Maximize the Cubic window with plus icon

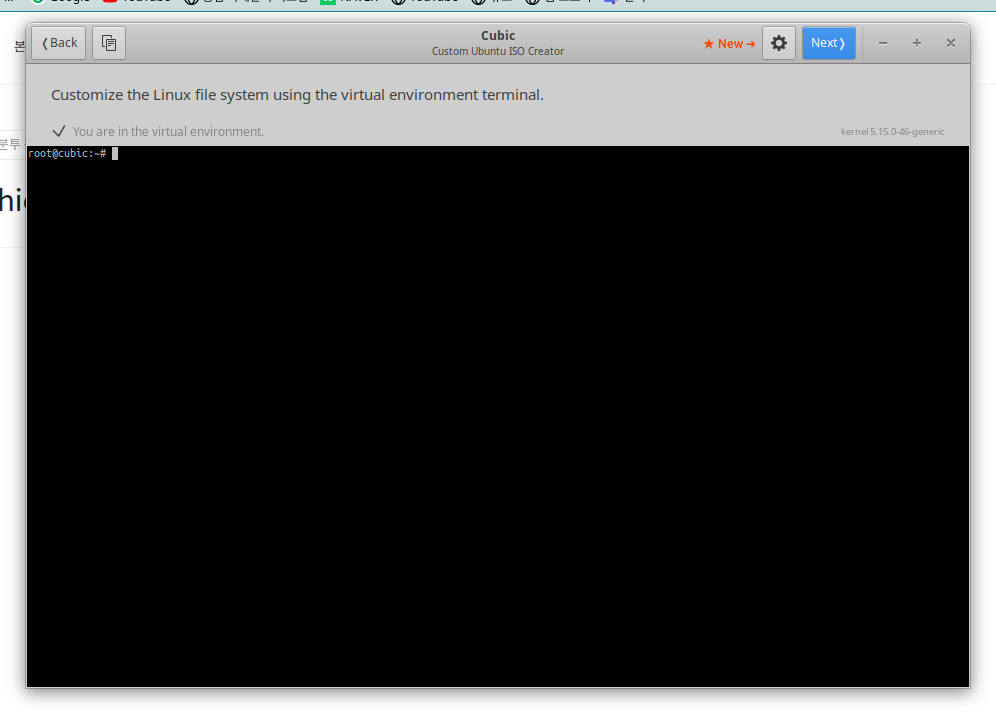[917, 43]
